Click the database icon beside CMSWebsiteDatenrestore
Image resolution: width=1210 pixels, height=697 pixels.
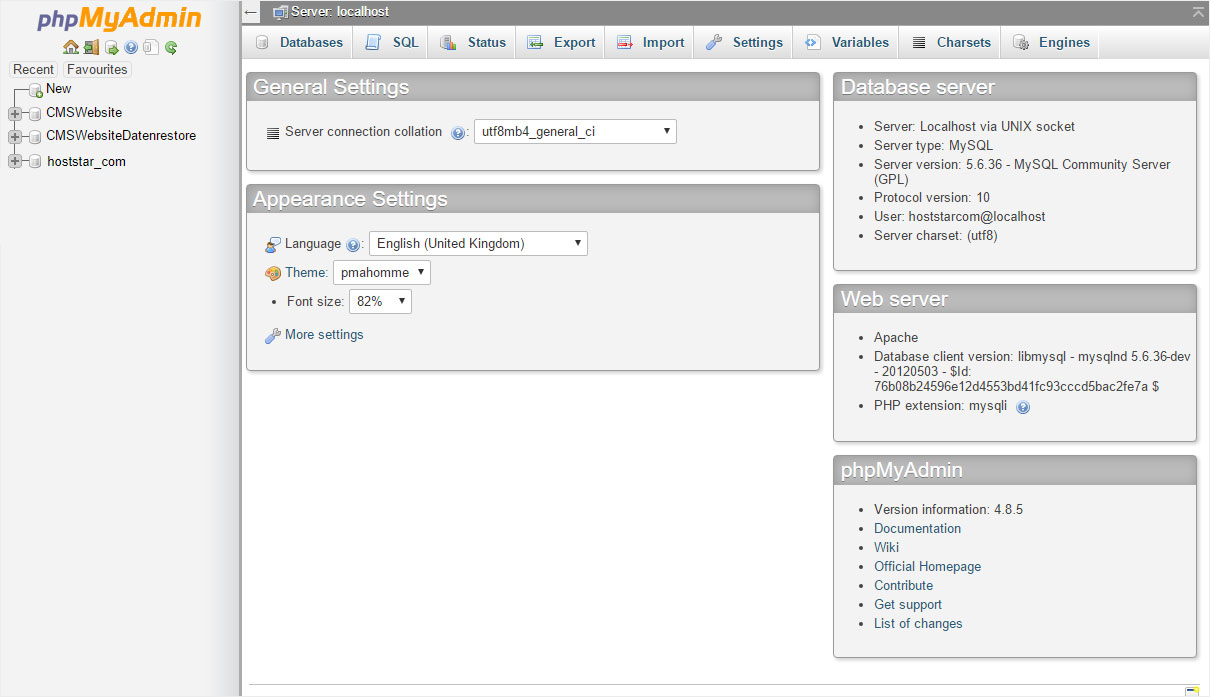(x=35, y=136)
